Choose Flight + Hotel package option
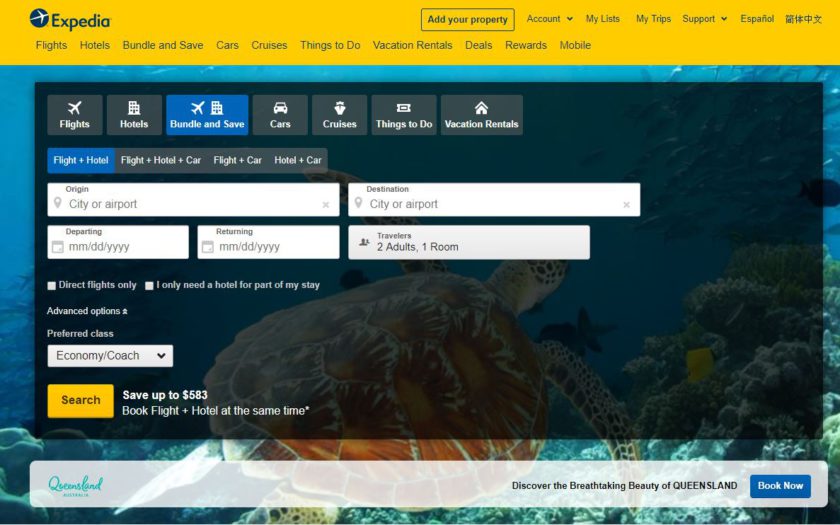Screen dimensions: 840x525 (81, 160)
